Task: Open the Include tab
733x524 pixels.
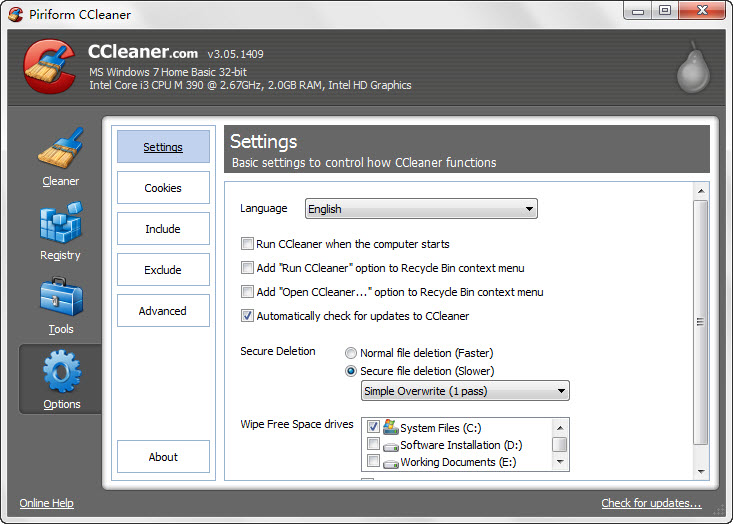Action: [x=163, y=229]
